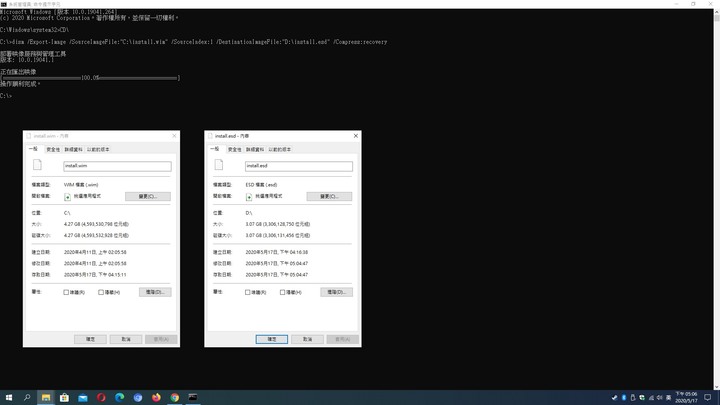
Task: Close the install.esd properties dialog
Action: tap(355, 136)
